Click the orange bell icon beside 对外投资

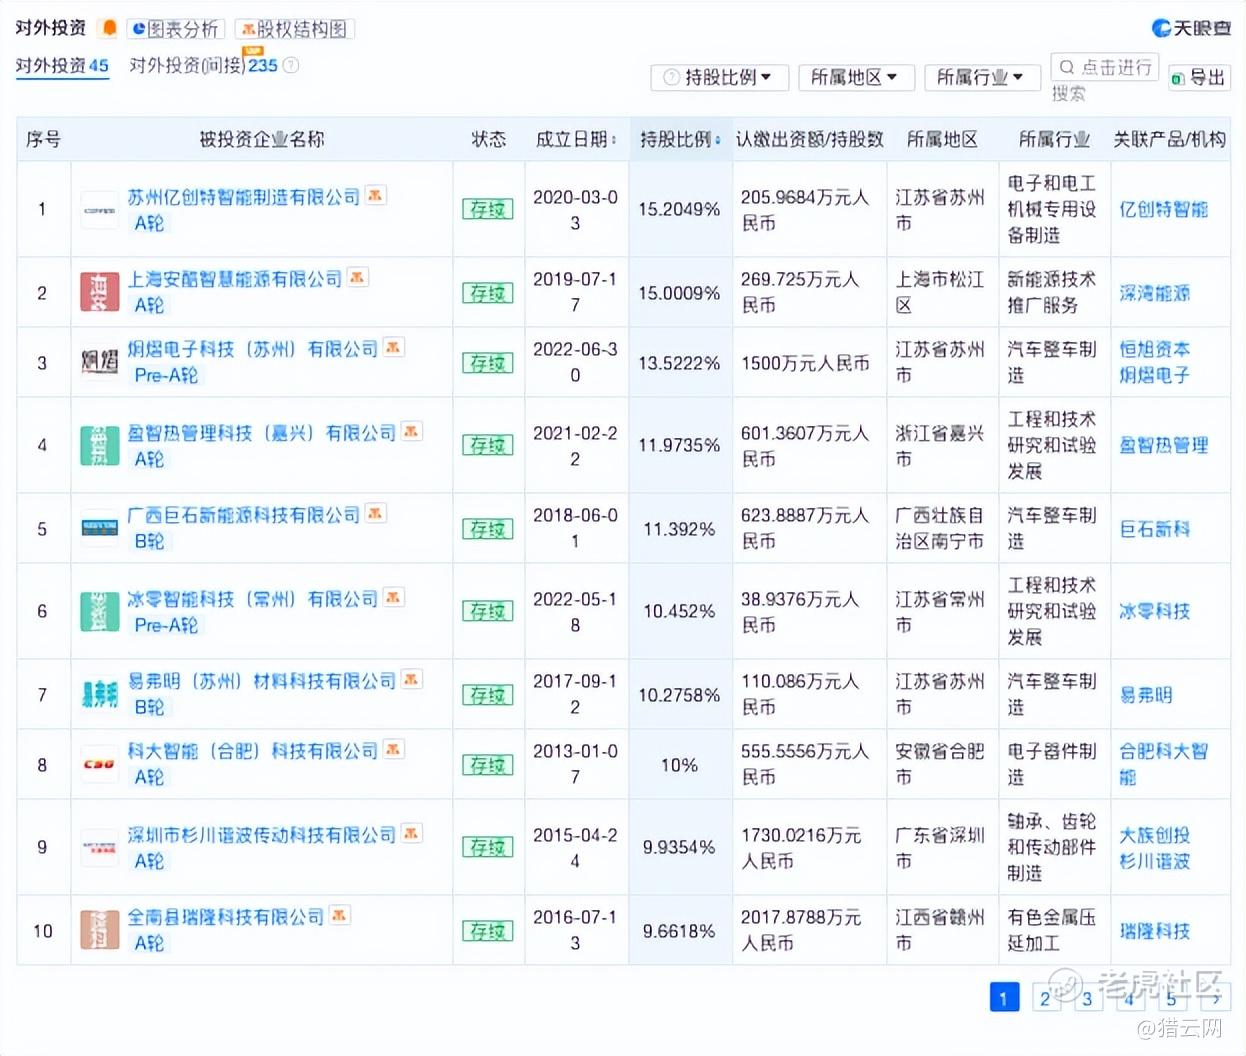[110, 29]
